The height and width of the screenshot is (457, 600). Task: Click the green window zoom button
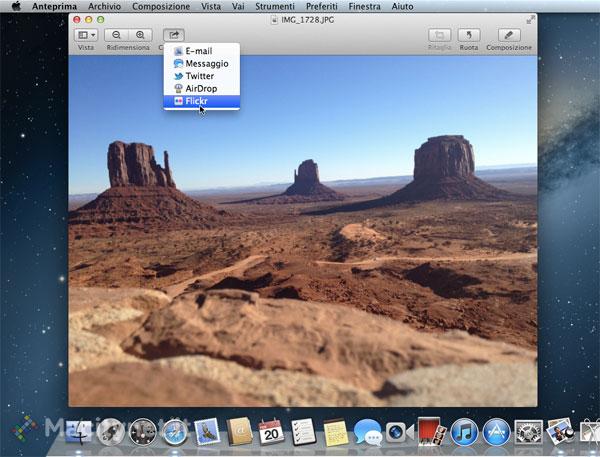[x=100, y=20]
